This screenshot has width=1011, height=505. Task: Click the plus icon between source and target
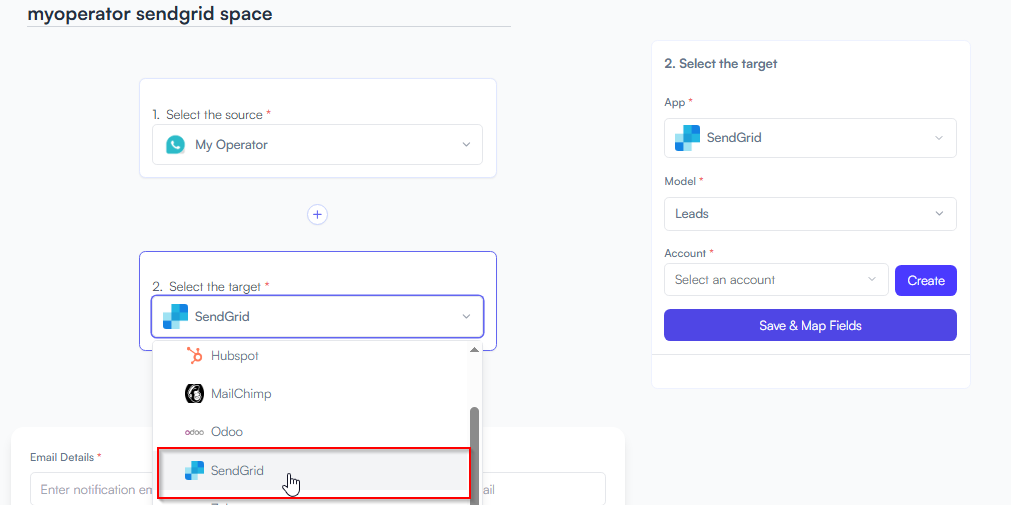317,214
